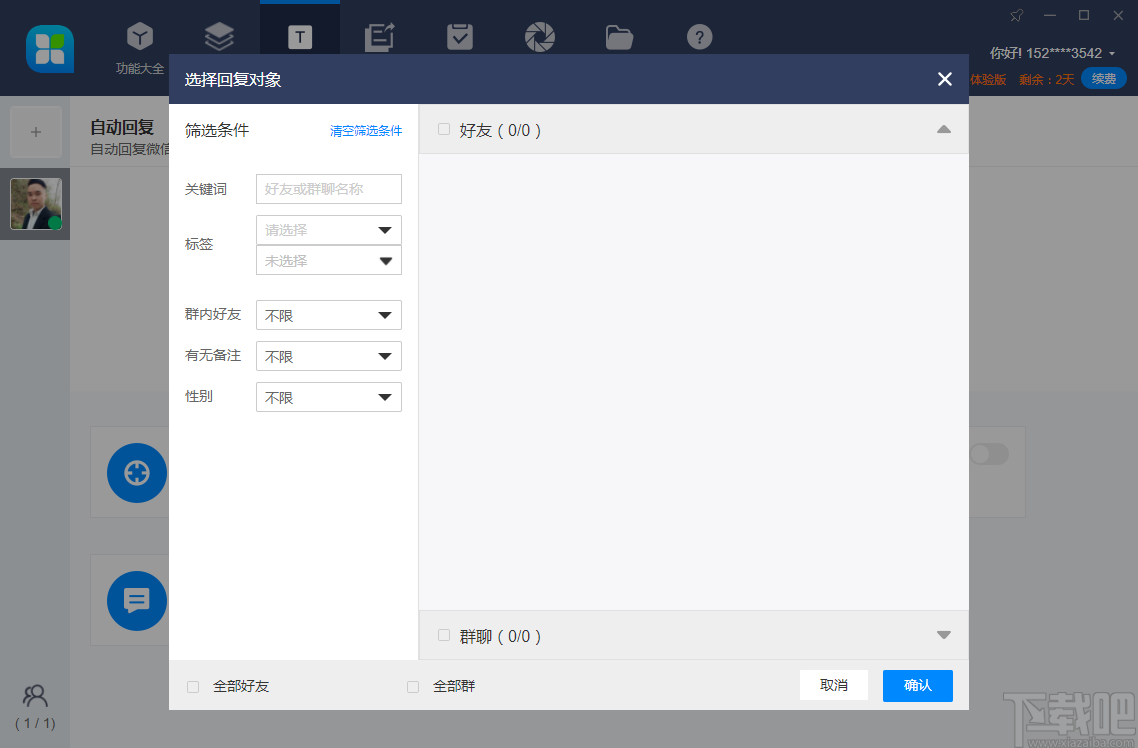Toggle the switch behind the dialog
This screenshot has height=748, width=1138.
coord(989,454)
